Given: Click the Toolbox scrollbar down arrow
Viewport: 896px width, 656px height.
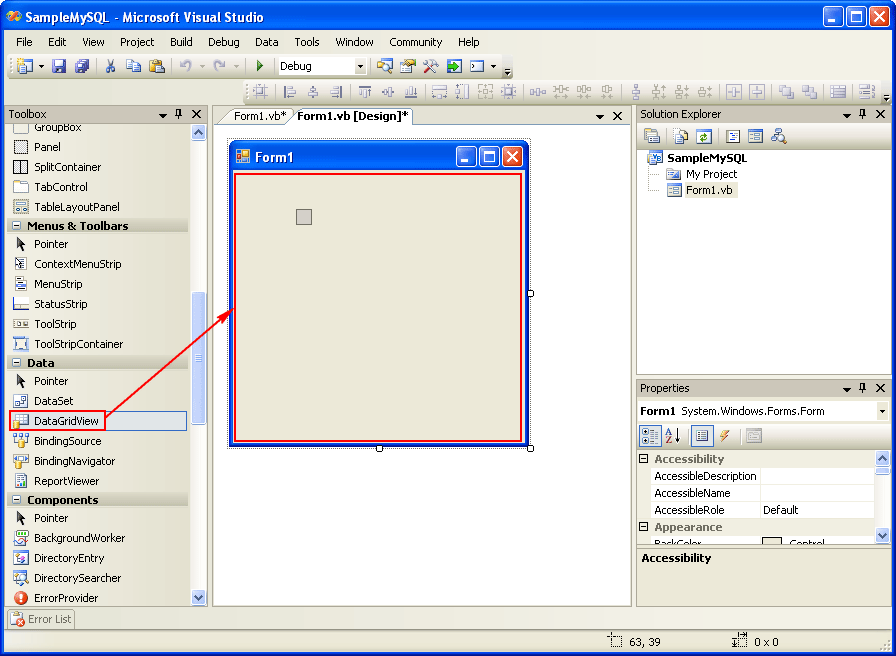Looking at the screenshot, I should pos(198,598).
